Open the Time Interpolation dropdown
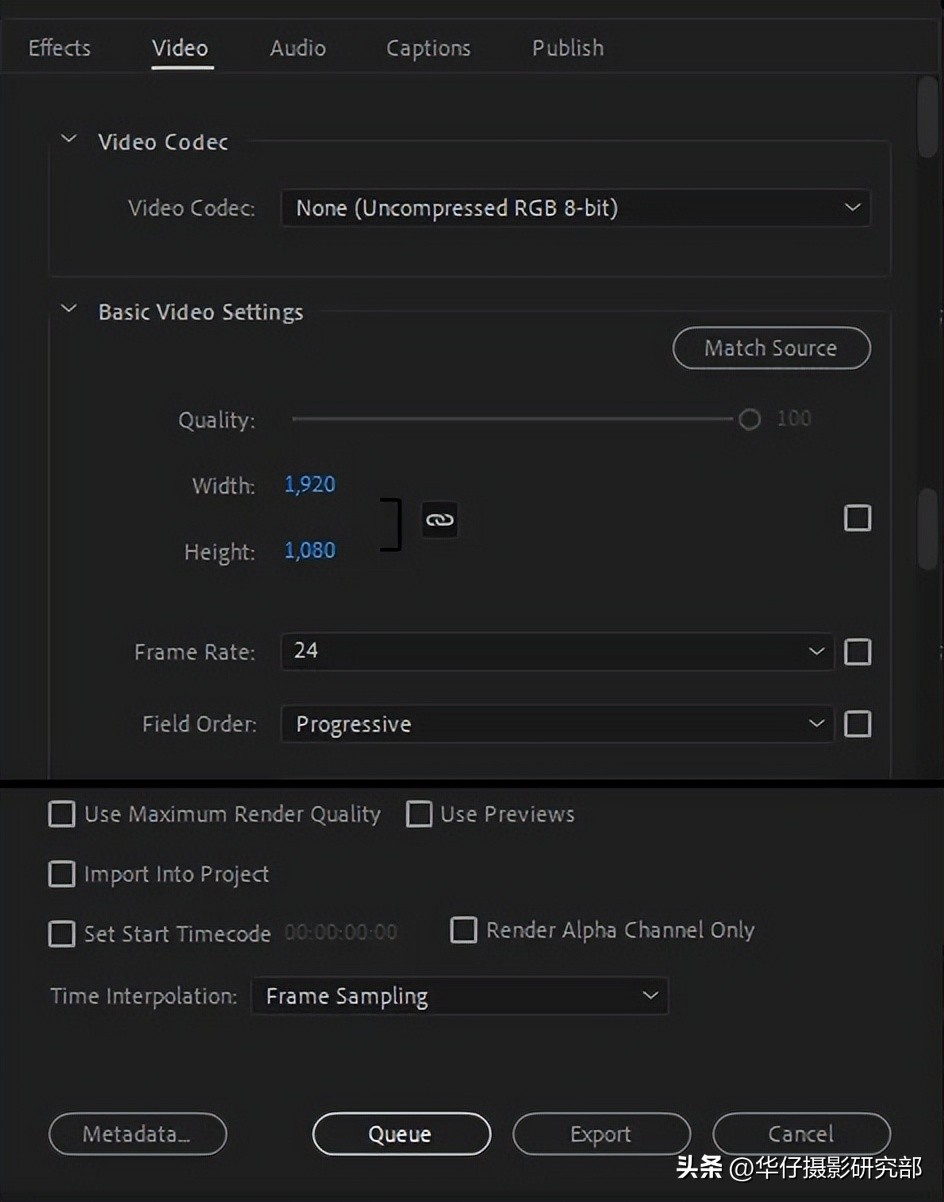This screenshot has width=944, height=1202. point(459,996)
